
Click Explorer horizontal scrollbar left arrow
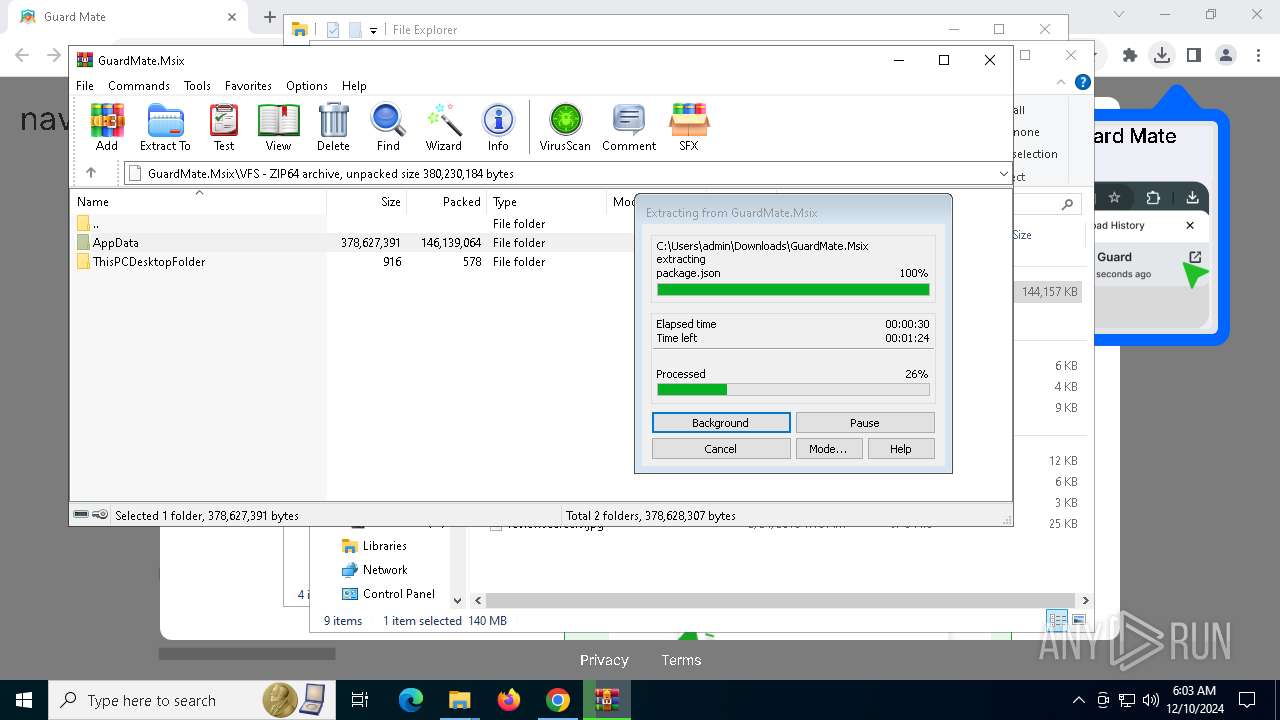click(479, 600)
